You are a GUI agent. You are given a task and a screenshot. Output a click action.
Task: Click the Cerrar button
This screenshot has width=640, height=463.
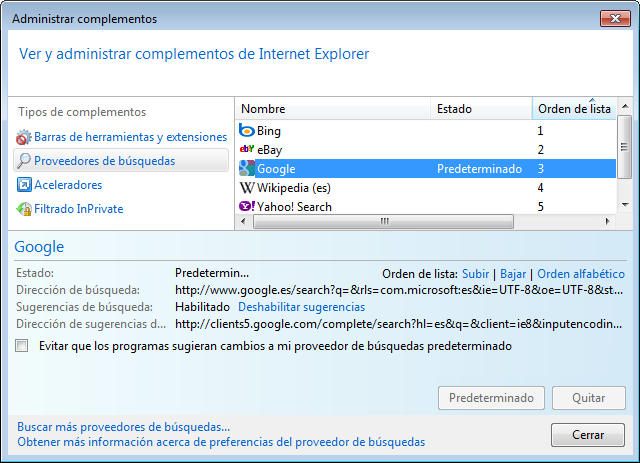click(588, 435)
